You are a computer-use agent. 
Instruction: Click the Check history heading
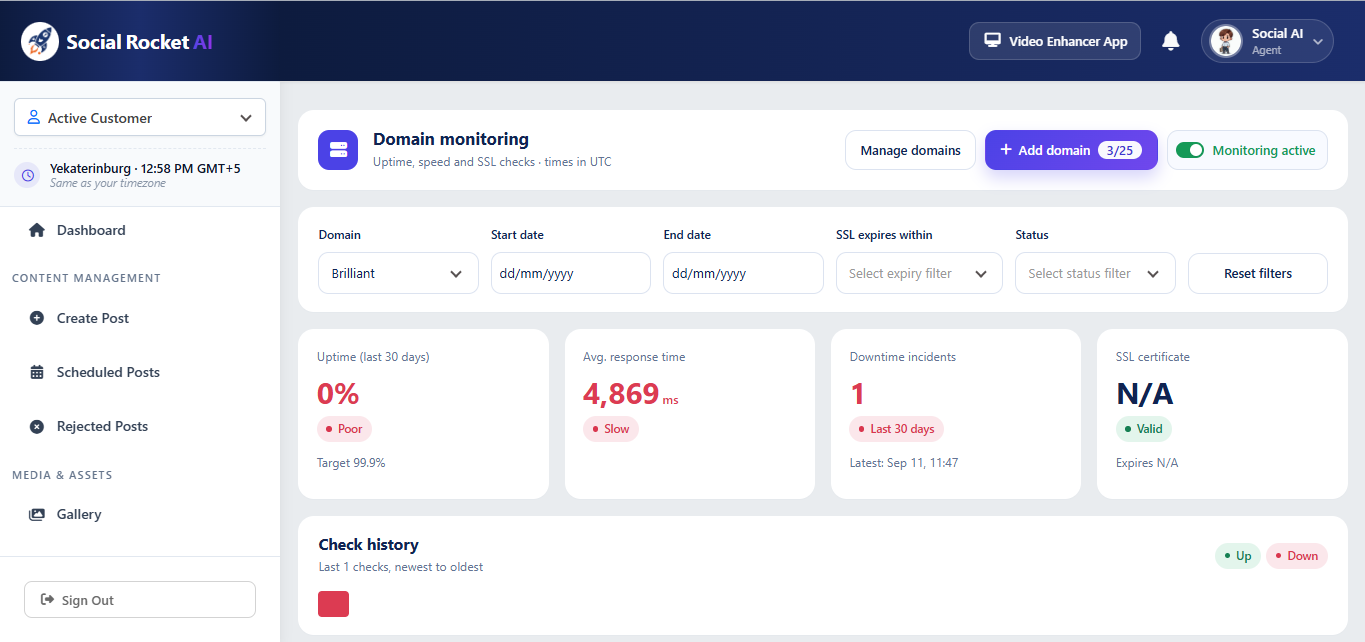point(368,545)
